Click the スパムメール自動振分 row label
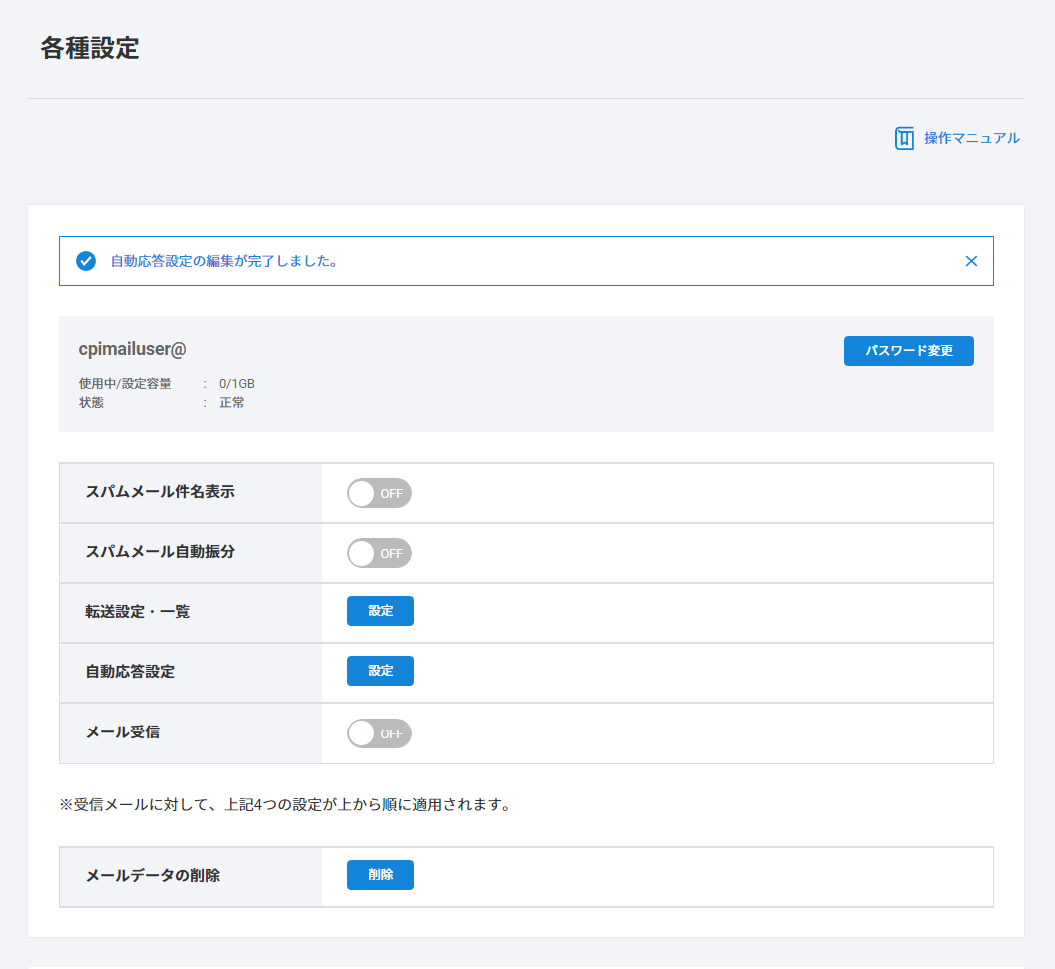The image size is (1055, 969). [x=160, y=552]
